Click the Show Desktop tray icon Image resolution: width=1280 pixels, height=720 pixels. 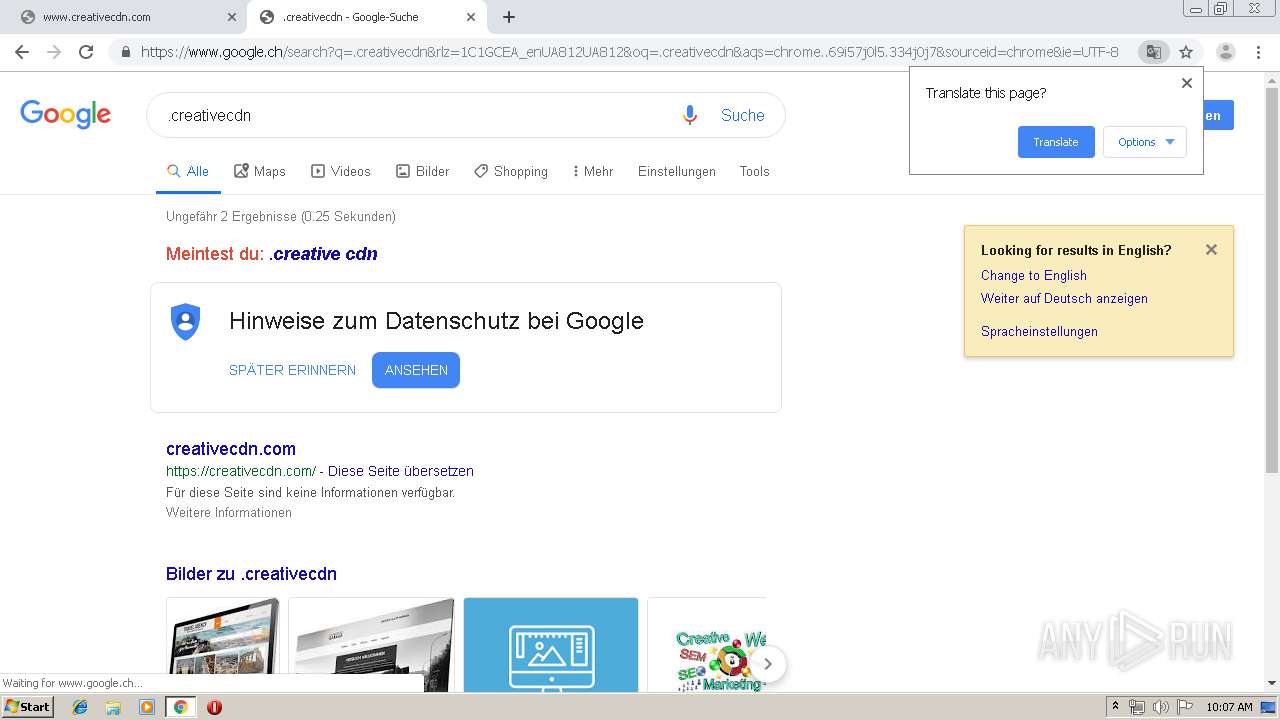[x=1269, y=707]
